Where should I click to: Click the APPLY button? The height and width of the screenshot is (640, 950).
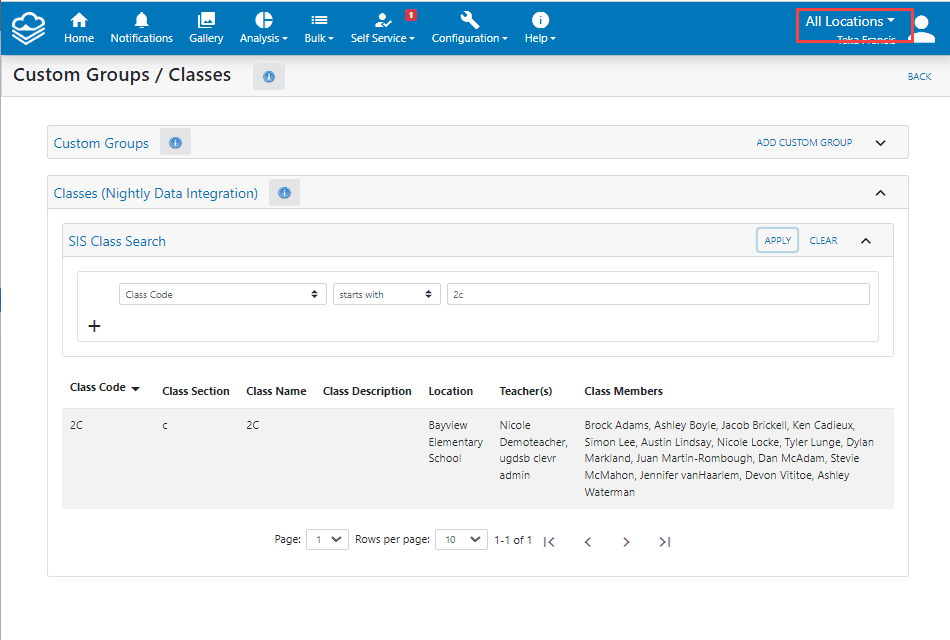pos(777,241)
